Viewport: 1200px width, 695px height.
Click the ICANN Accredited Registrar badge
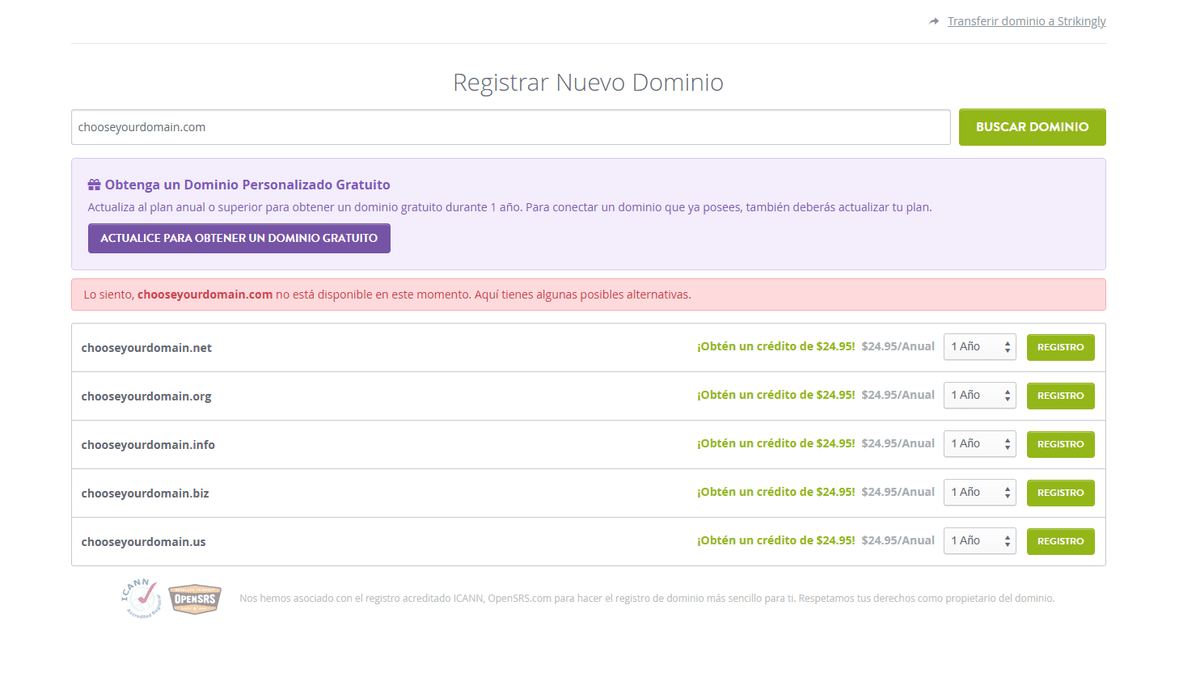click(141, 598)
